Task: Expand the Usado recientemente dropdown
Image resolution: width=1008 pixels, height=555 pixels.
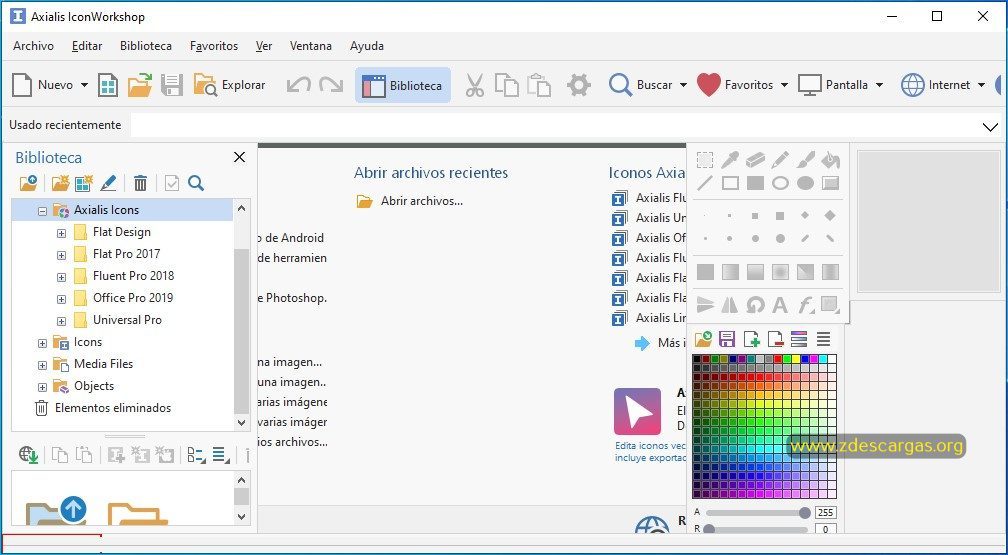Action: tap(990, 127)
